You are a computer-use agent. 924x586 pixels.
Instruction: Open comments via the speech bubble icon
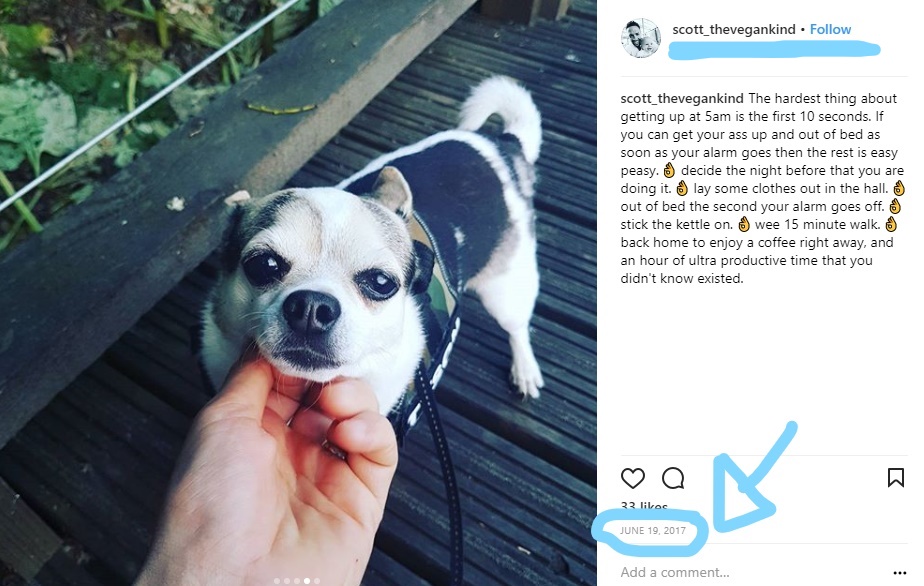tap(673, 478)
